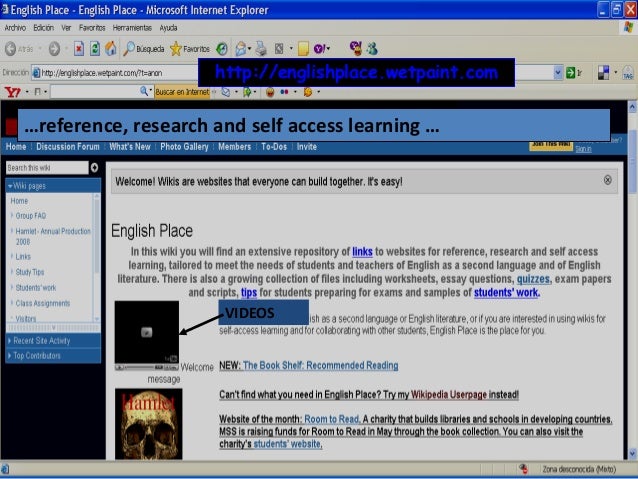Click the page icon in address bar
Viewport: 638px width, 479px height.
(x=36, y=73)
